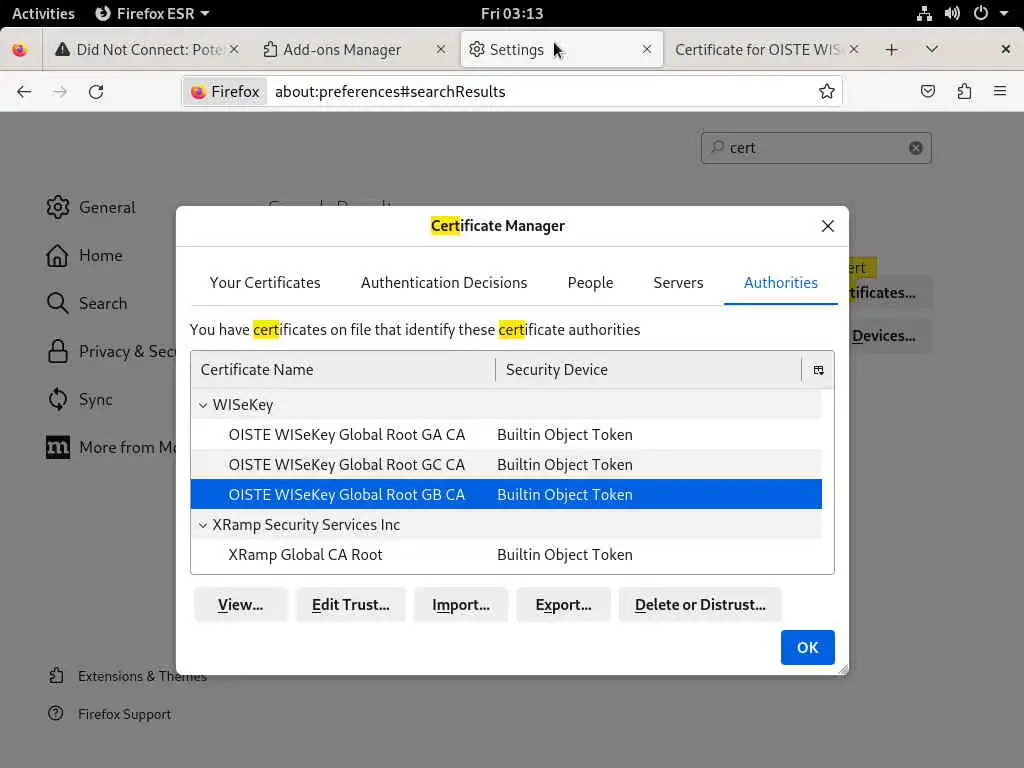Open the Sync settings icon

(x=57, y=399)
